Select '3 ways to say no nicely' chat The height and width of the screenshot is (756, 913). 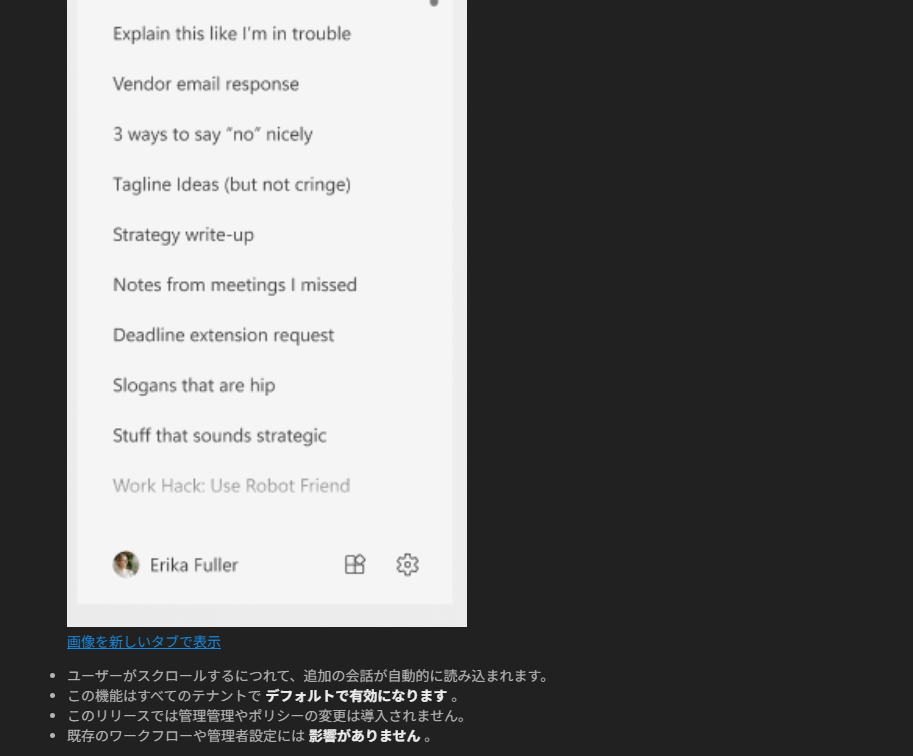pyautogui.click(x=213, y=135)
